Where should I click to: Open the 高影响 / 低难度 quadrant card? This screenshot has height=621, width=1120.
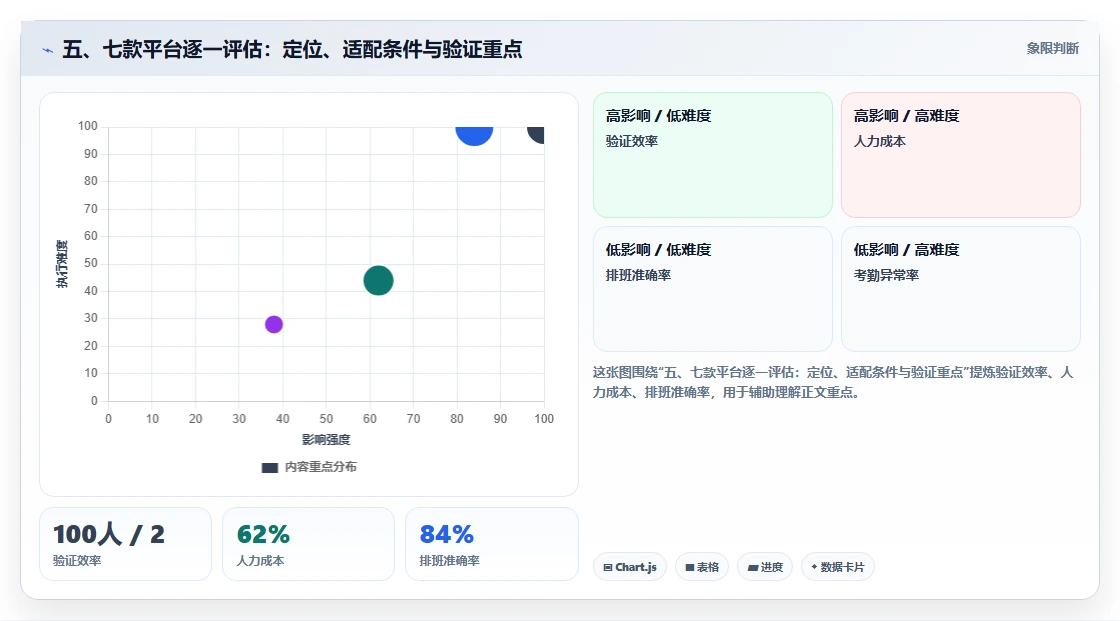(x=713, y=155)
